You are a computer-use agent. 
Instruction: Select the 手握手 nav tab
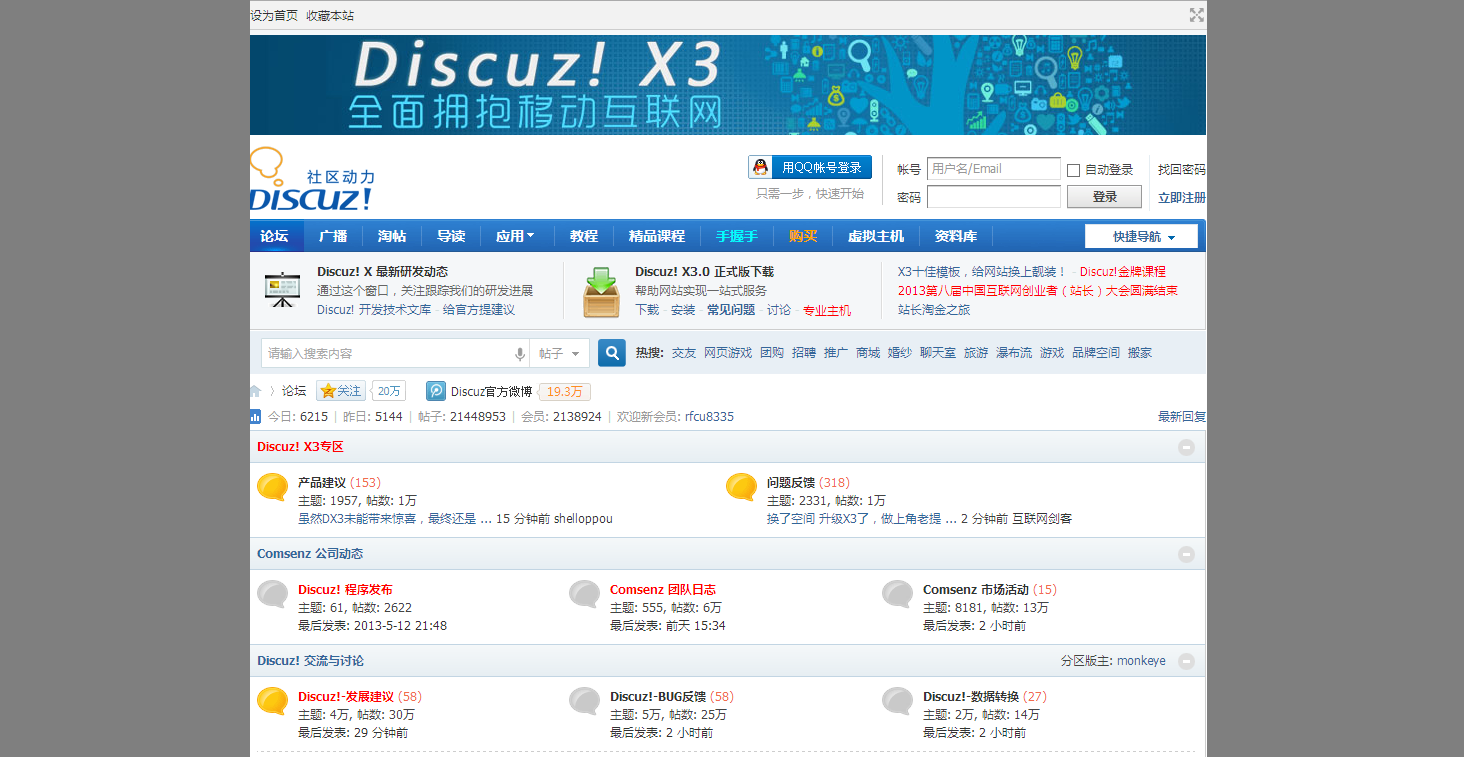(x=737, y=236)
